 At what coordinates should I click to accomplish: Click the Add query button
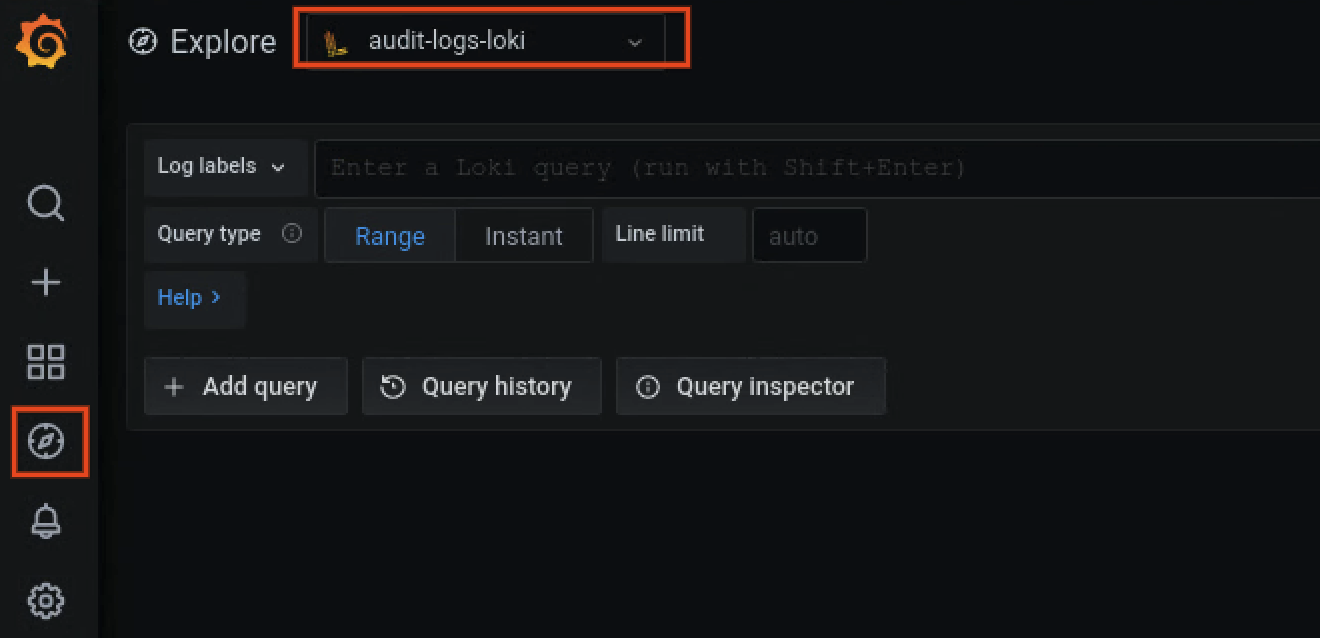pos(245,386)
